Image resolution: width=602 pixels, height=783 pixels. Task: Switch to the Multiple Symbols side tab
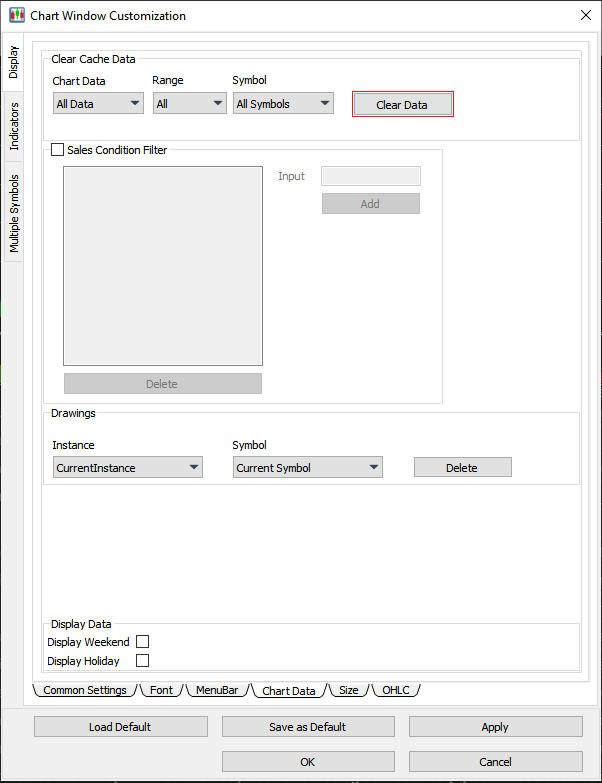pyautogui.click(x=14, y=212)
